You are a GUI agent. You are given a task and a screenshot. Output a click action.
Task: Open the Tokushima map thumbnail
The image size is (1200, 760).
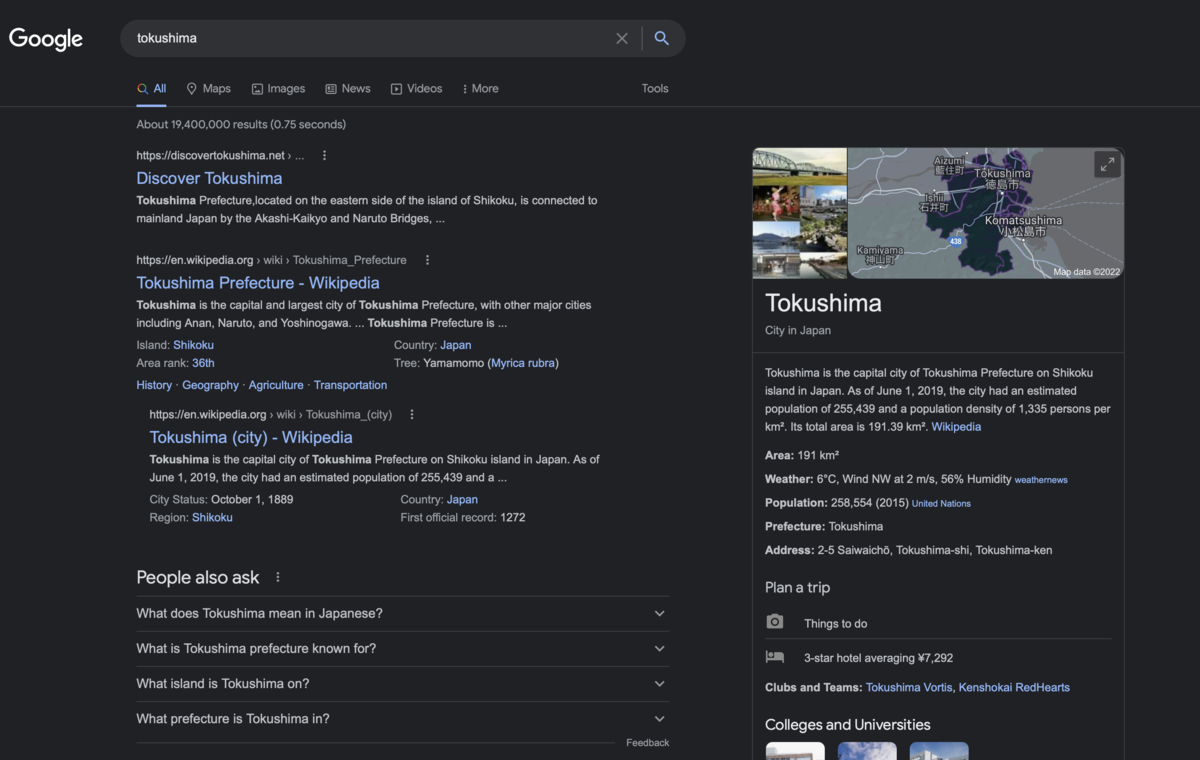click(x=986, y=213)
